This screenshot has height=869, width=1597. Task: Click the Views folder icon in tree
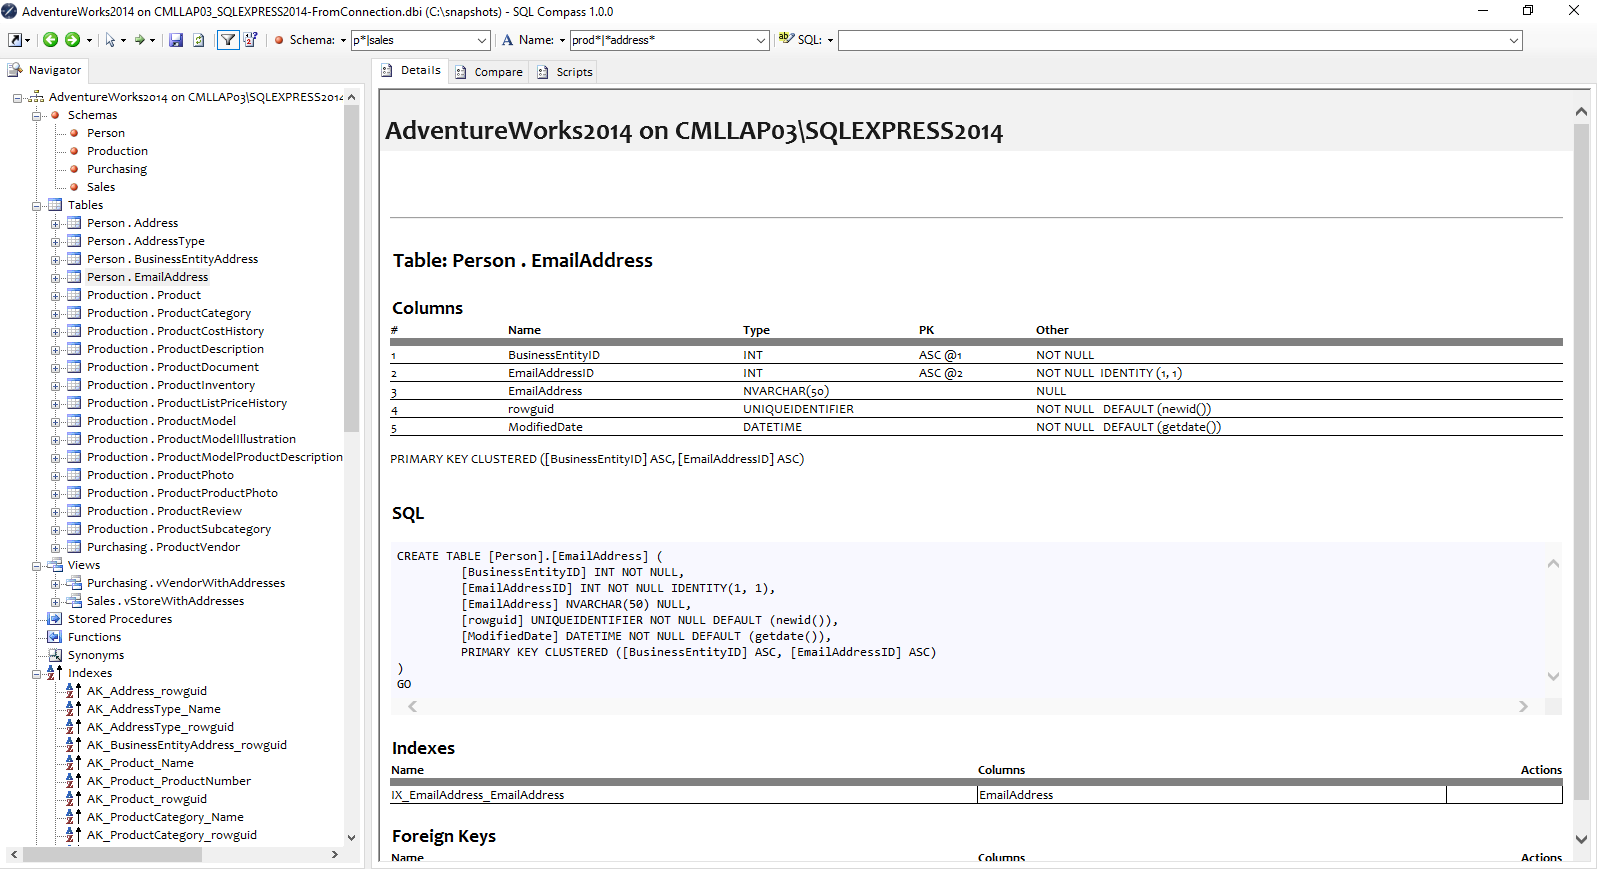tap(55, 565)
